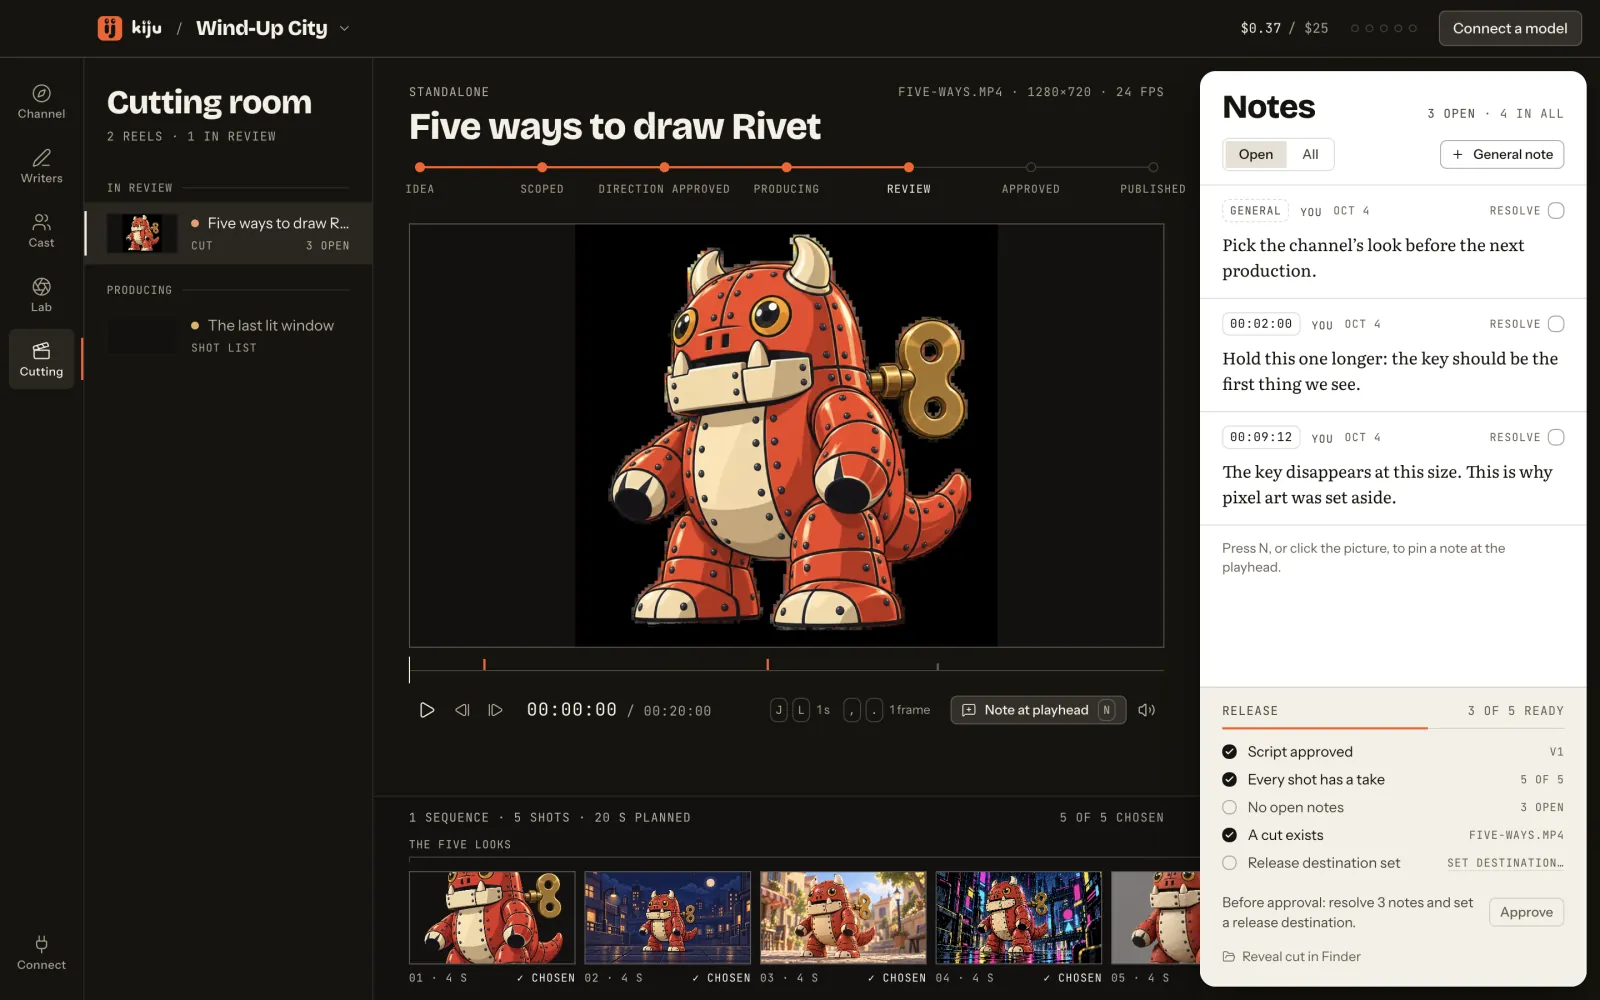Select the Review stage in pipeline
1600x1000 pixels.
908,178
